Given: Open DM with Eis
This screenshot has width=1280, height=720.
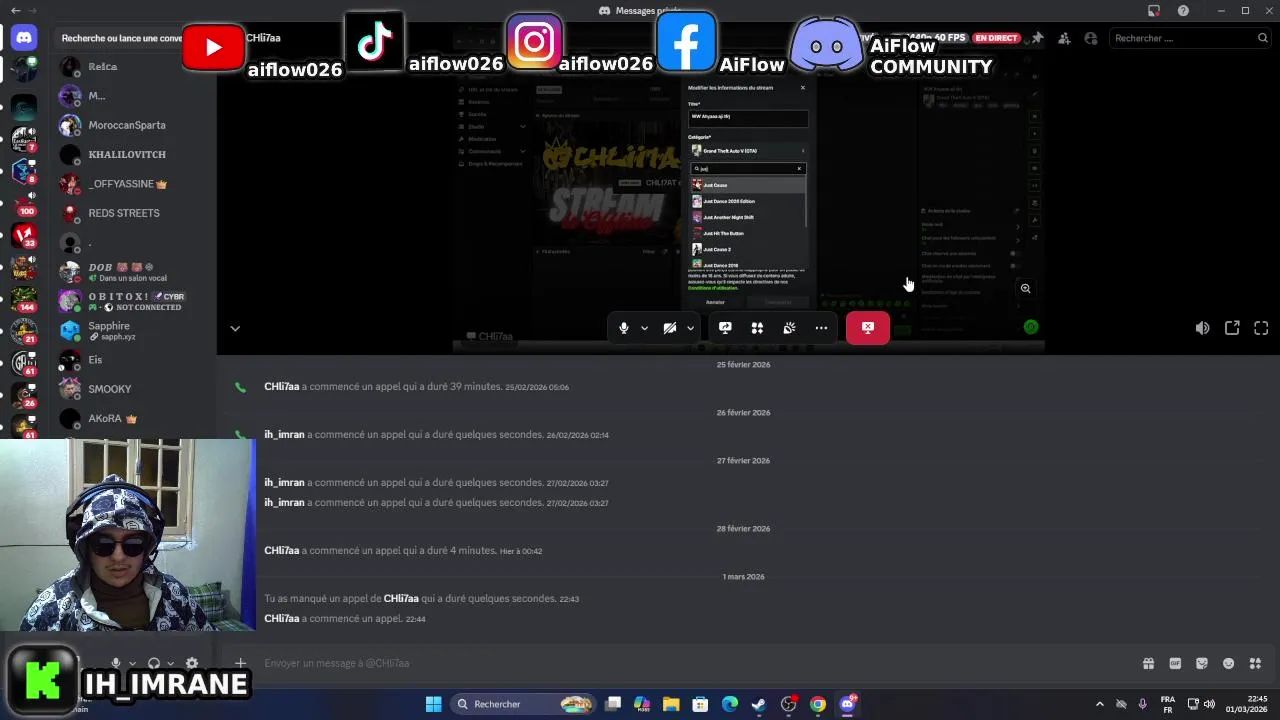Looking at the screenshot, I should 133,360.
